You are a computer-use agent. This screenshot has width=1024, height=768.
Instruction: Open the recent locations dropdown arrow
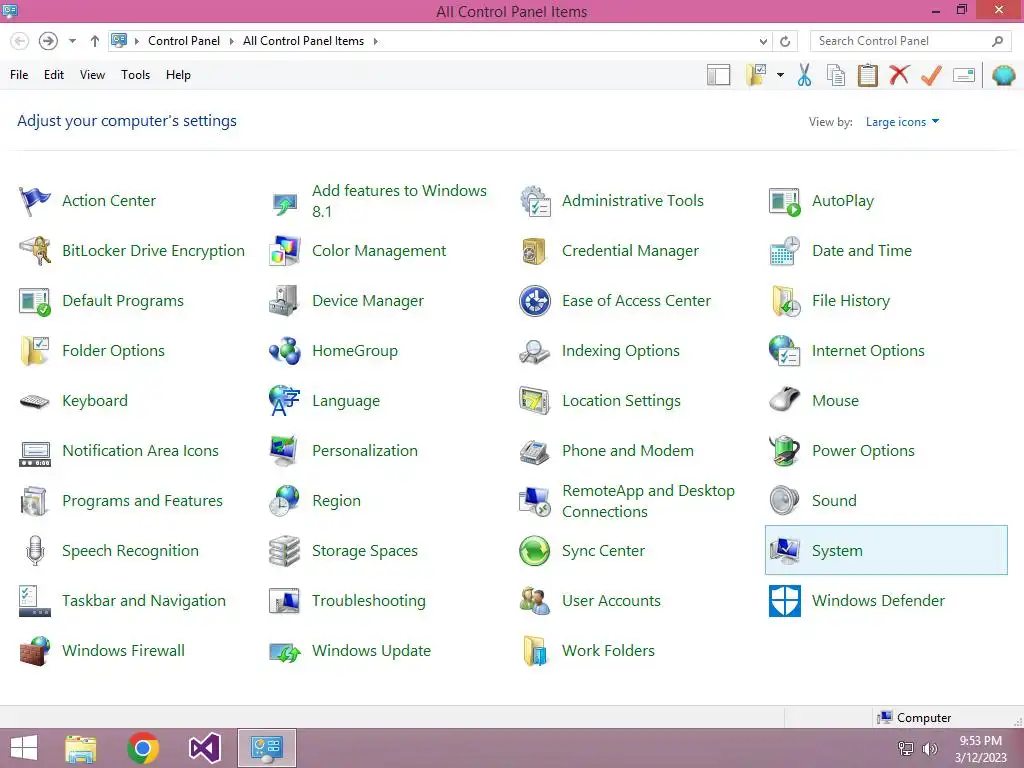tap(72, 41)
